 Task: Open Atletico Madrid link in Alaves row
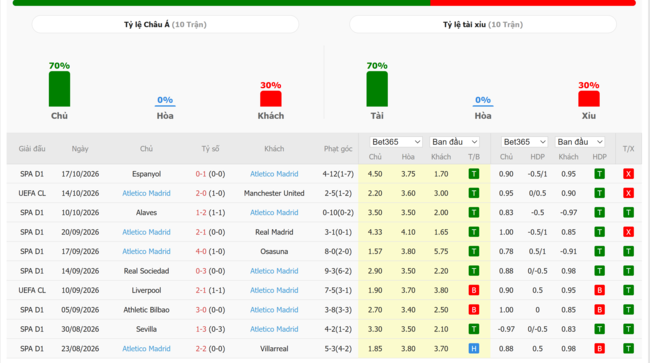[x=274, y=213]
